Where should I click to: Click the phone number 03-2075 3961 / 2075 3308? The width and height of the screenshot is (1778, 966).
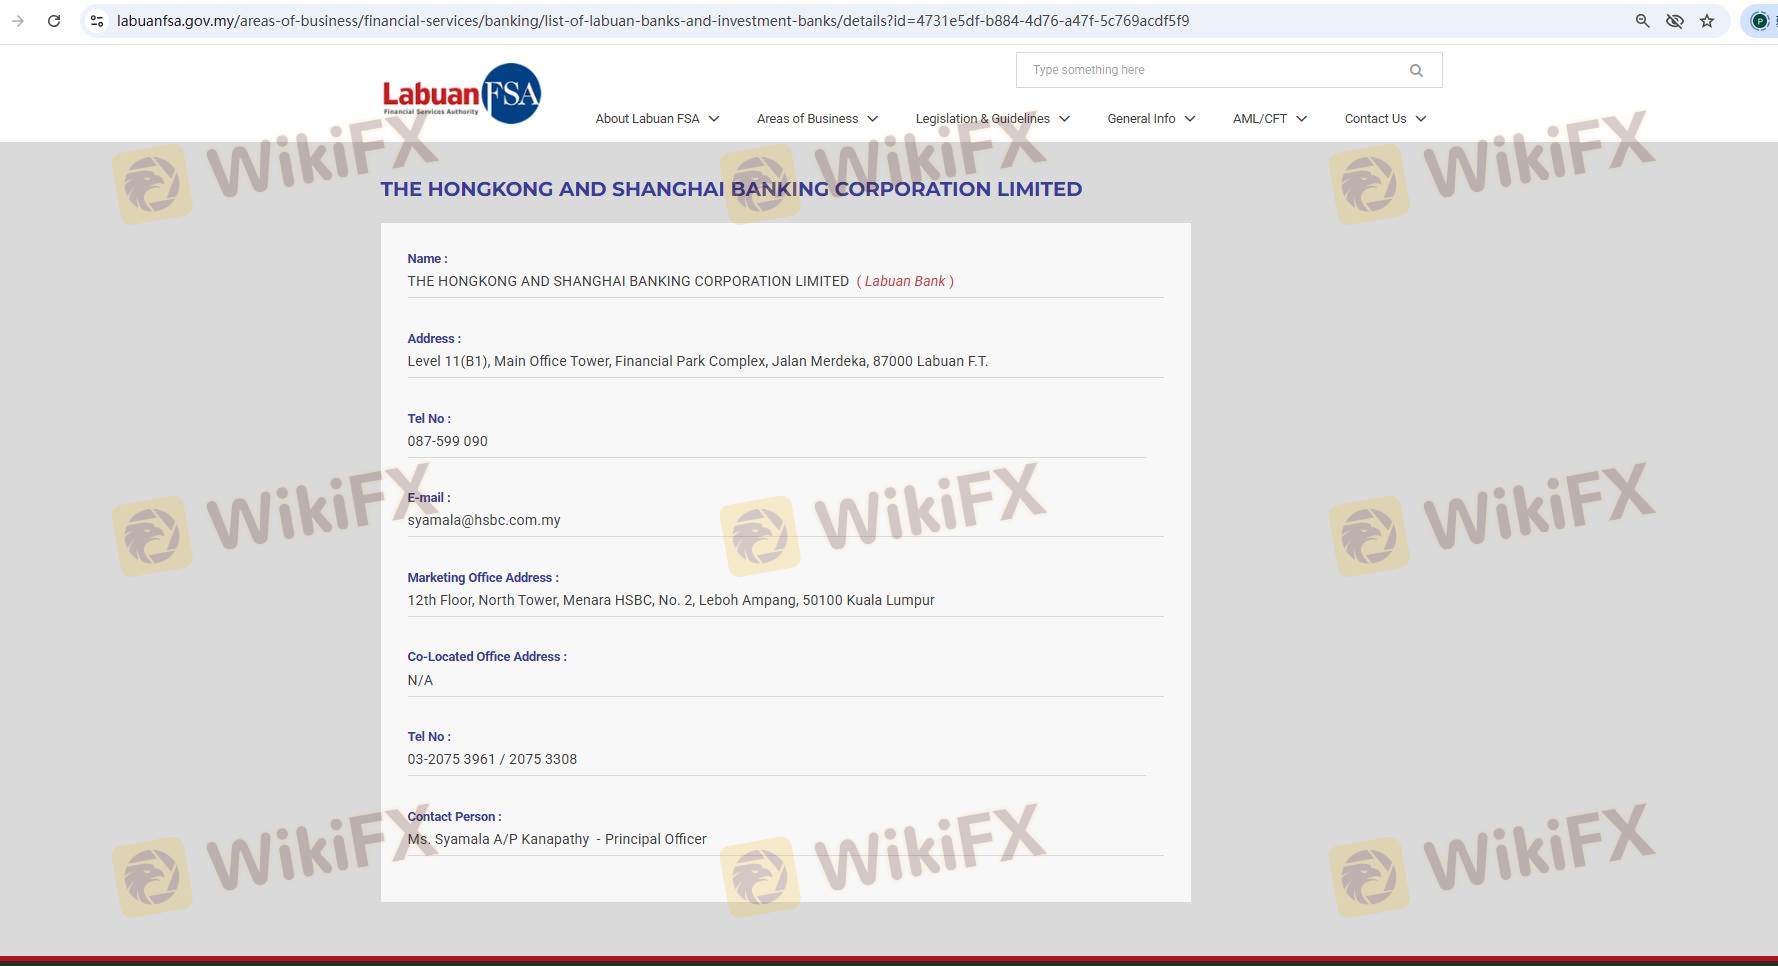492,759
